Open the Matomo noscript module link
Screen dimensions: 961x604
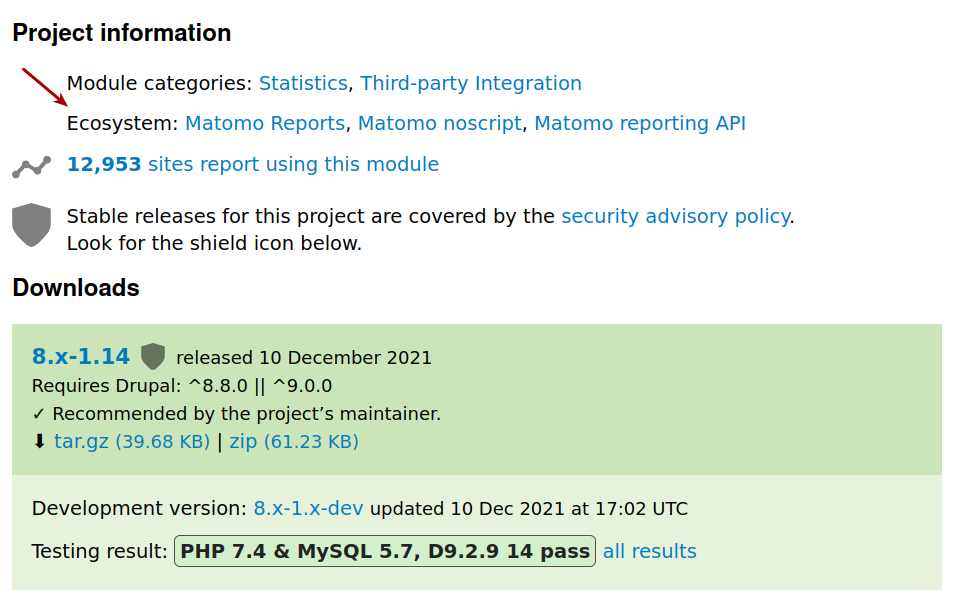(x=439, y=123)
